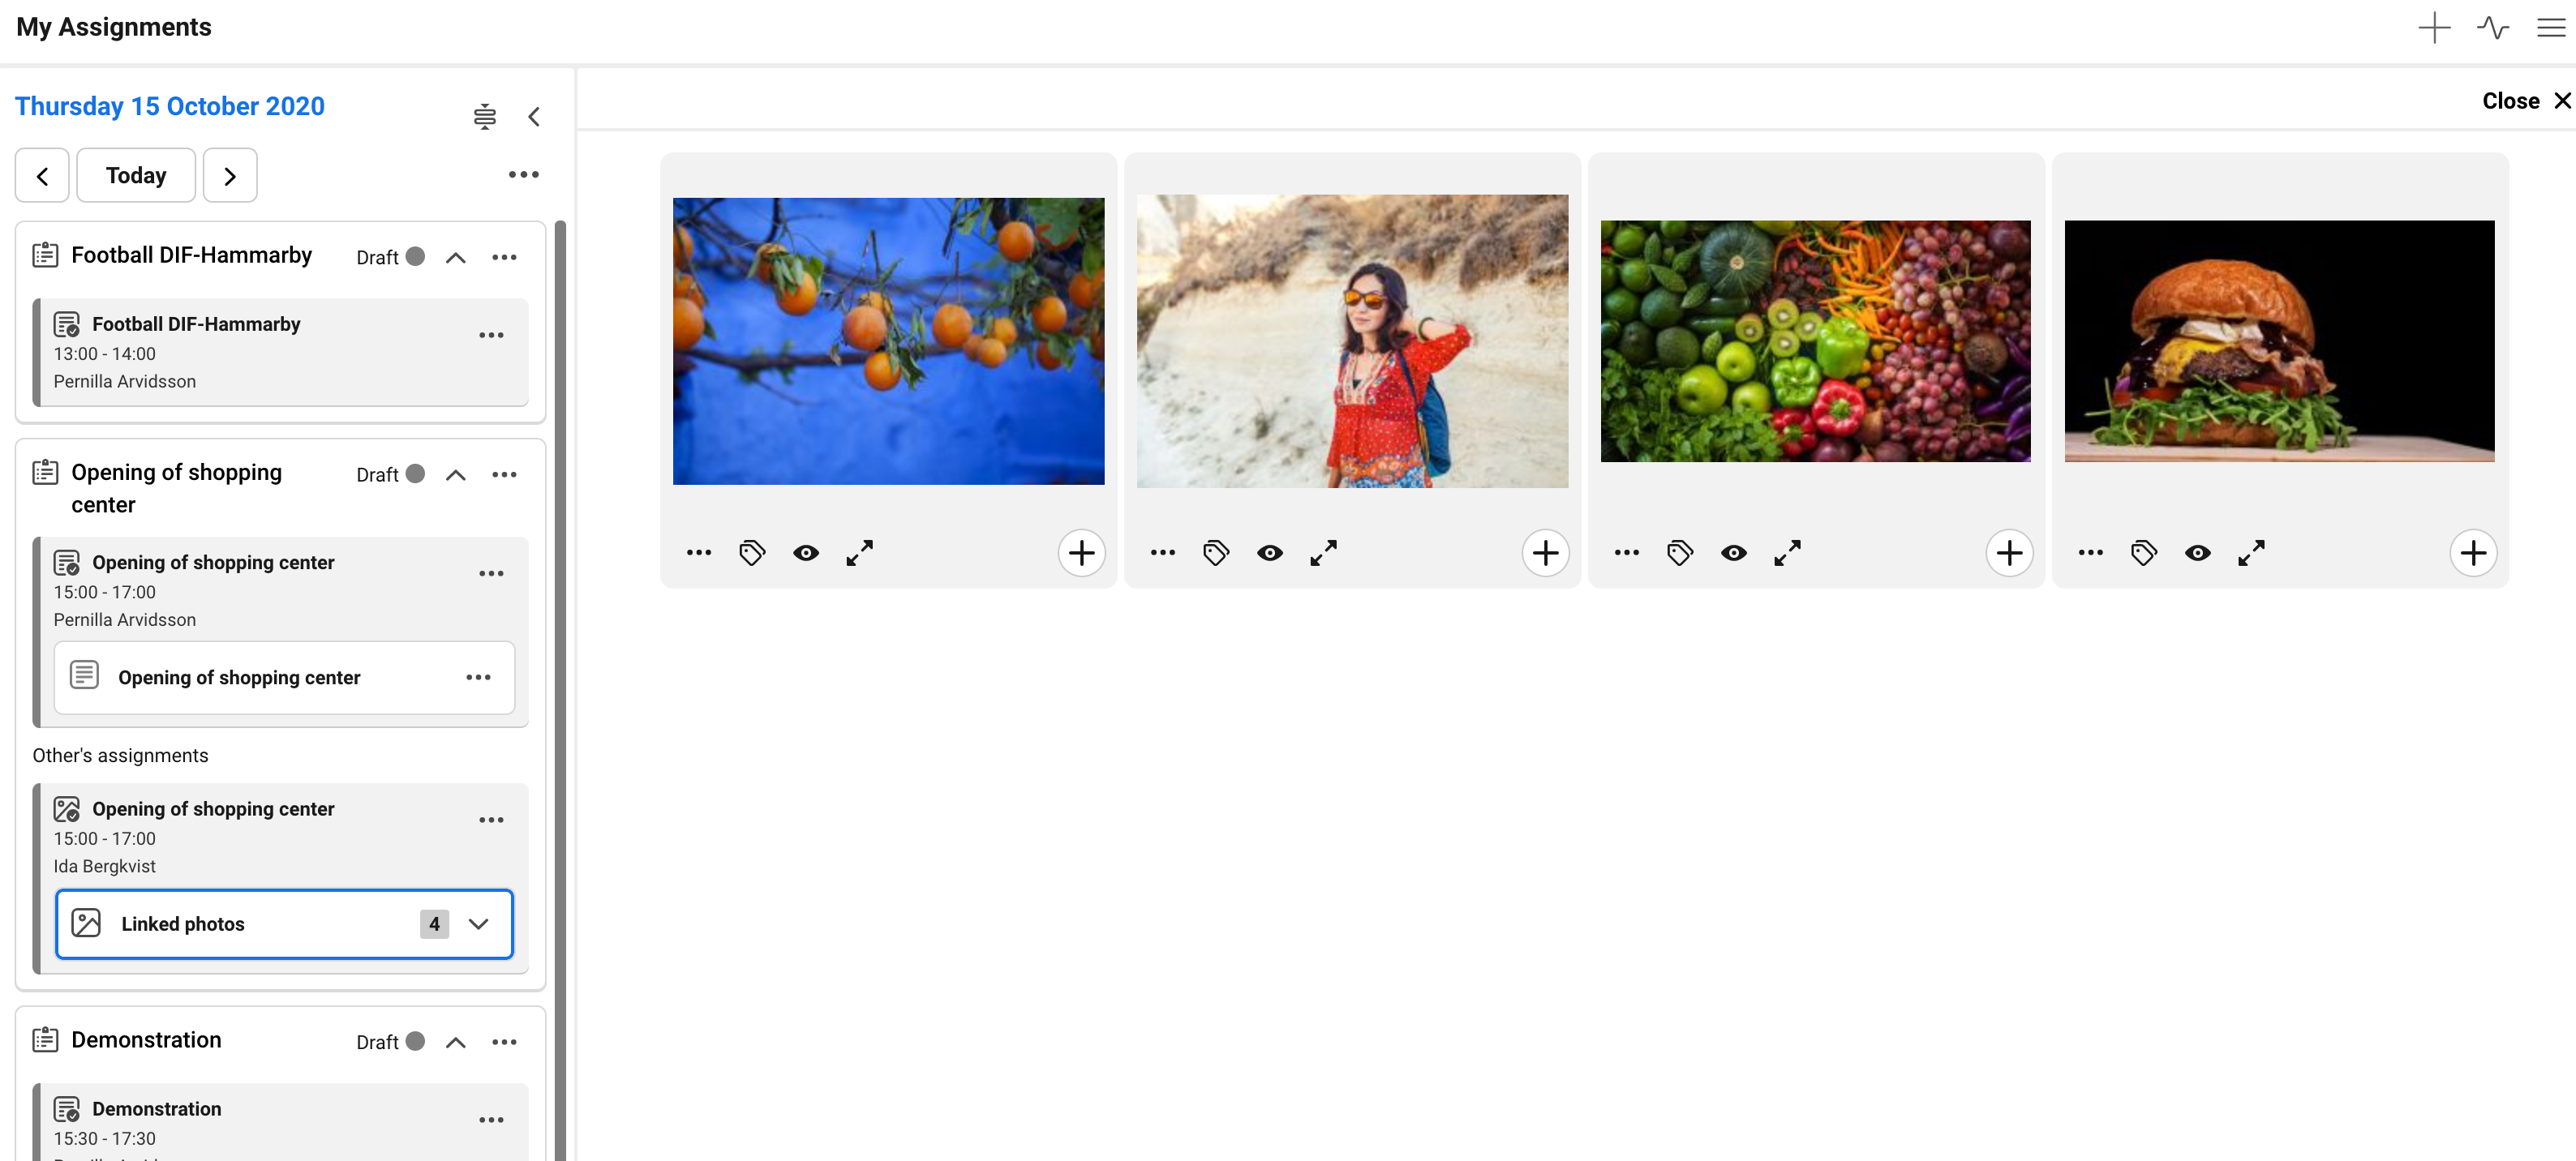This screenshot has height=1161, width=2576.
Task: Toggle preview eye on the oranges photo
Action: [x=806, y=553]
